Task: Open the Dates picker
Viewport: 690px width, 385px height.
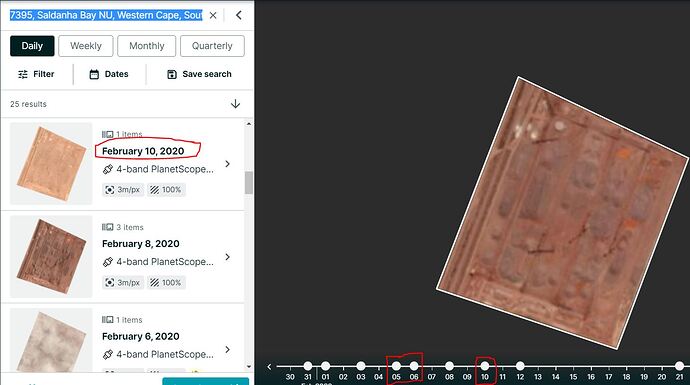Action: point(109,74)
